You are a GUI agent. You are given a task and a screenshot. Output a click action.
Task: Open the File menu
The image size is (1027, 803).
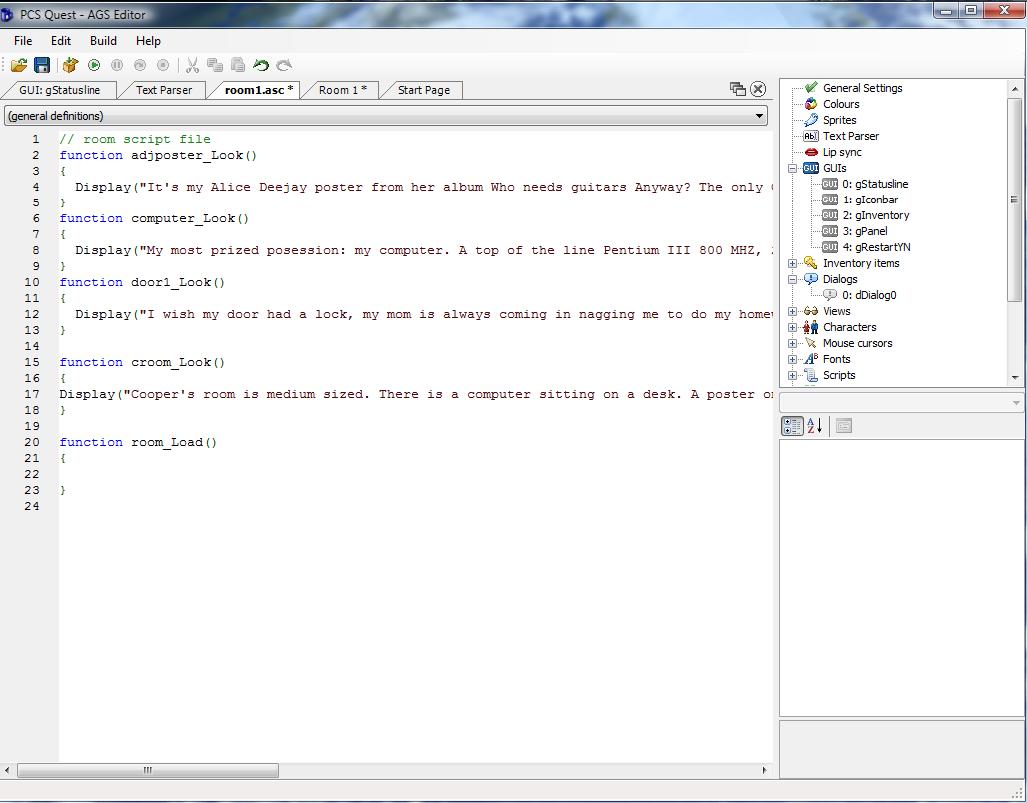point(23,41)
